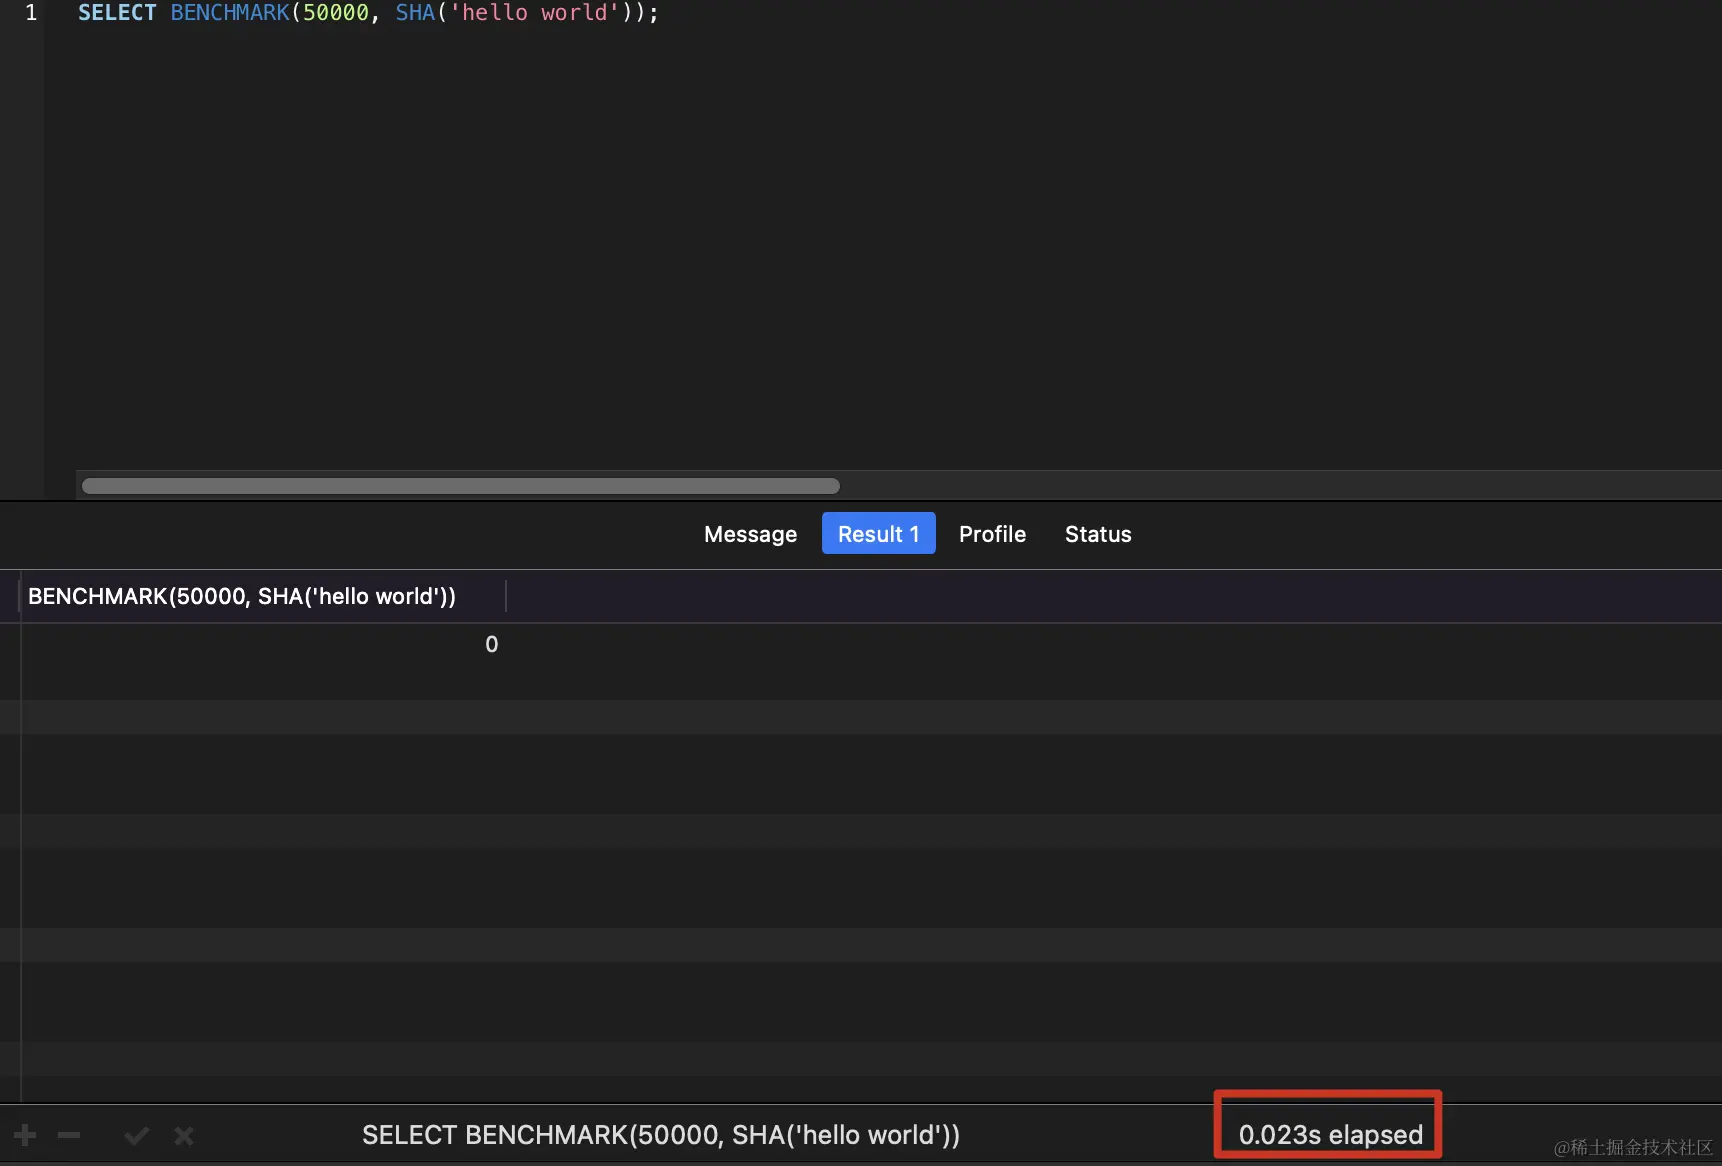Open the Message tab
The image size is (1722, 1166).
(750, 534)
